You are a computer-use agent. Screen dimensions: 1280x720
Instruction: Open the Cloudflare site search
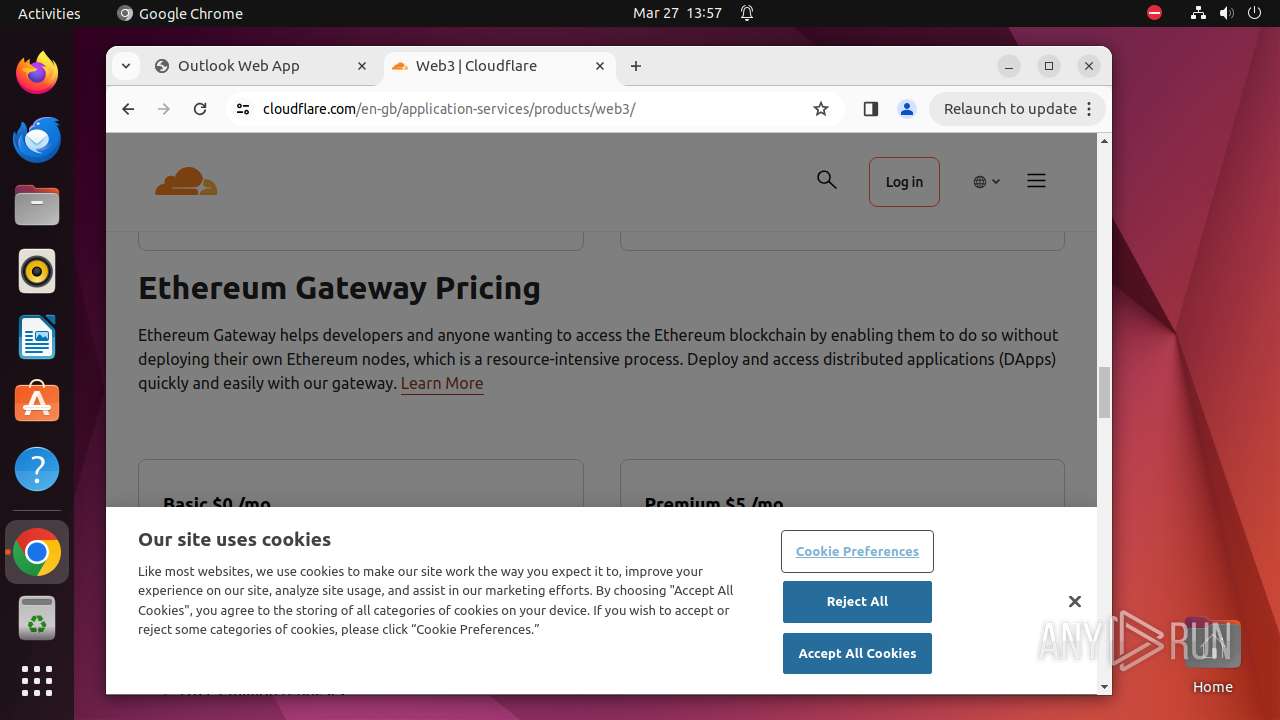[826, 180]
